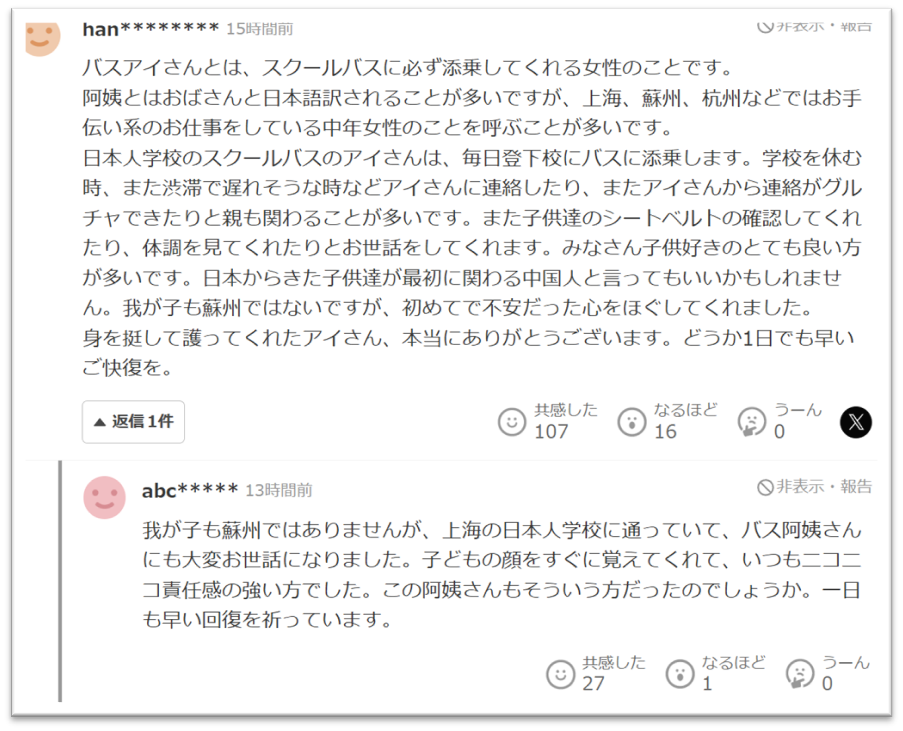Image resolution: width=903 pixels, height=731 pixels.
Task: Click the 107 共感した count
Action: point(551,431)
